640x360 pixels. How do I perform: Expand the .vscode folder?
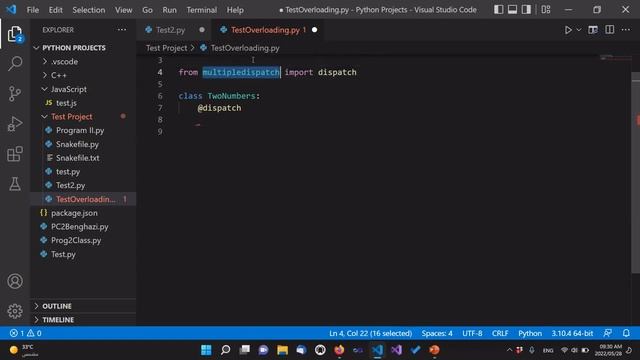click(83, 62)
